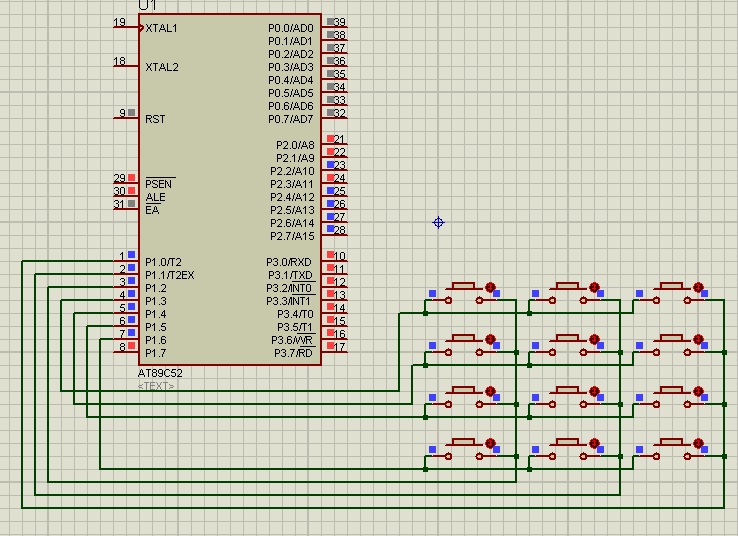738x536 pixels.
Task: Click the EA pin label on the chip
Action: 152,210
